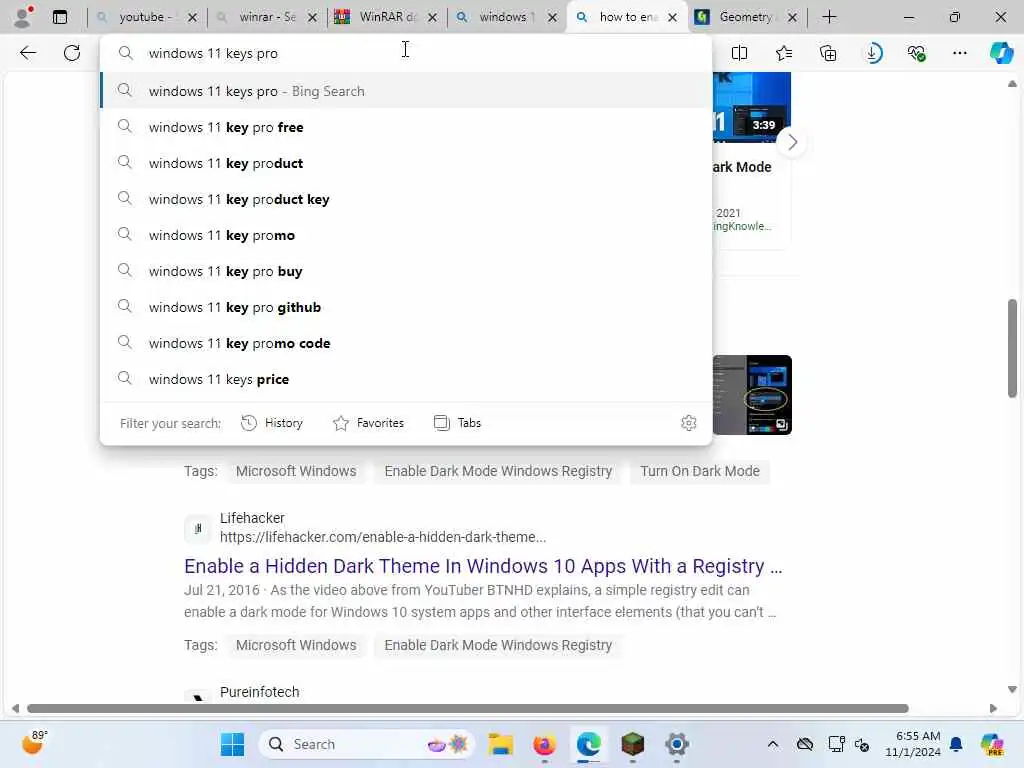Open the Favorites star toolbar icon

coord(784,53)
